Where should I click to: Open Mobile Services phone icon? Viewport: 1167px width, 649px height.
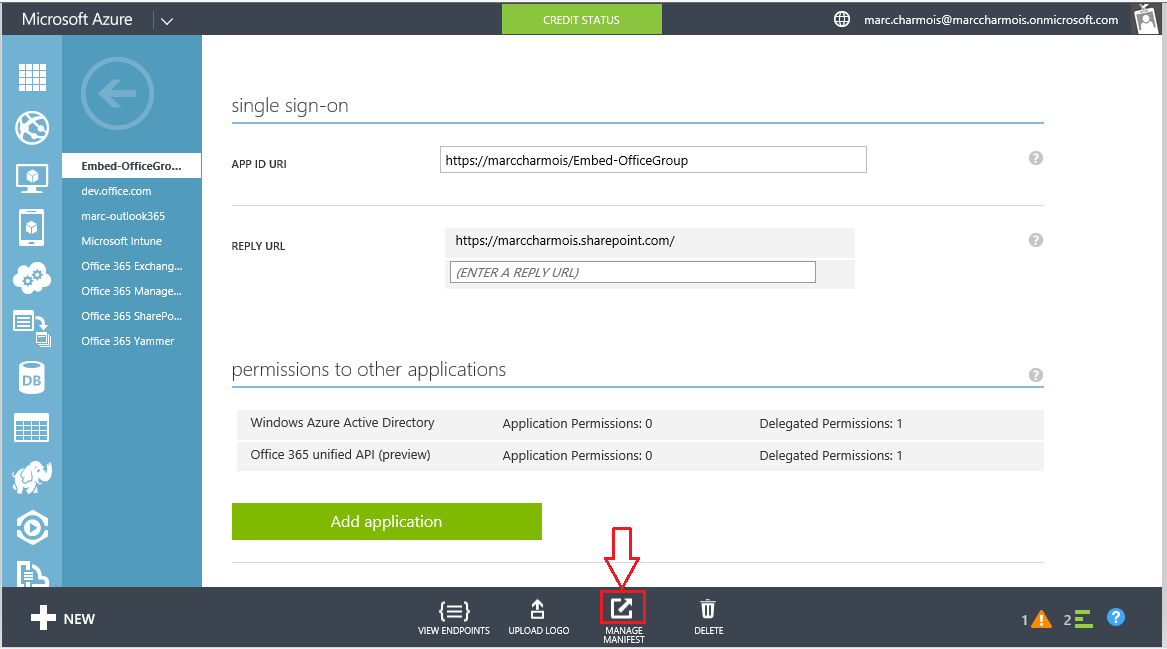(31, 227)
